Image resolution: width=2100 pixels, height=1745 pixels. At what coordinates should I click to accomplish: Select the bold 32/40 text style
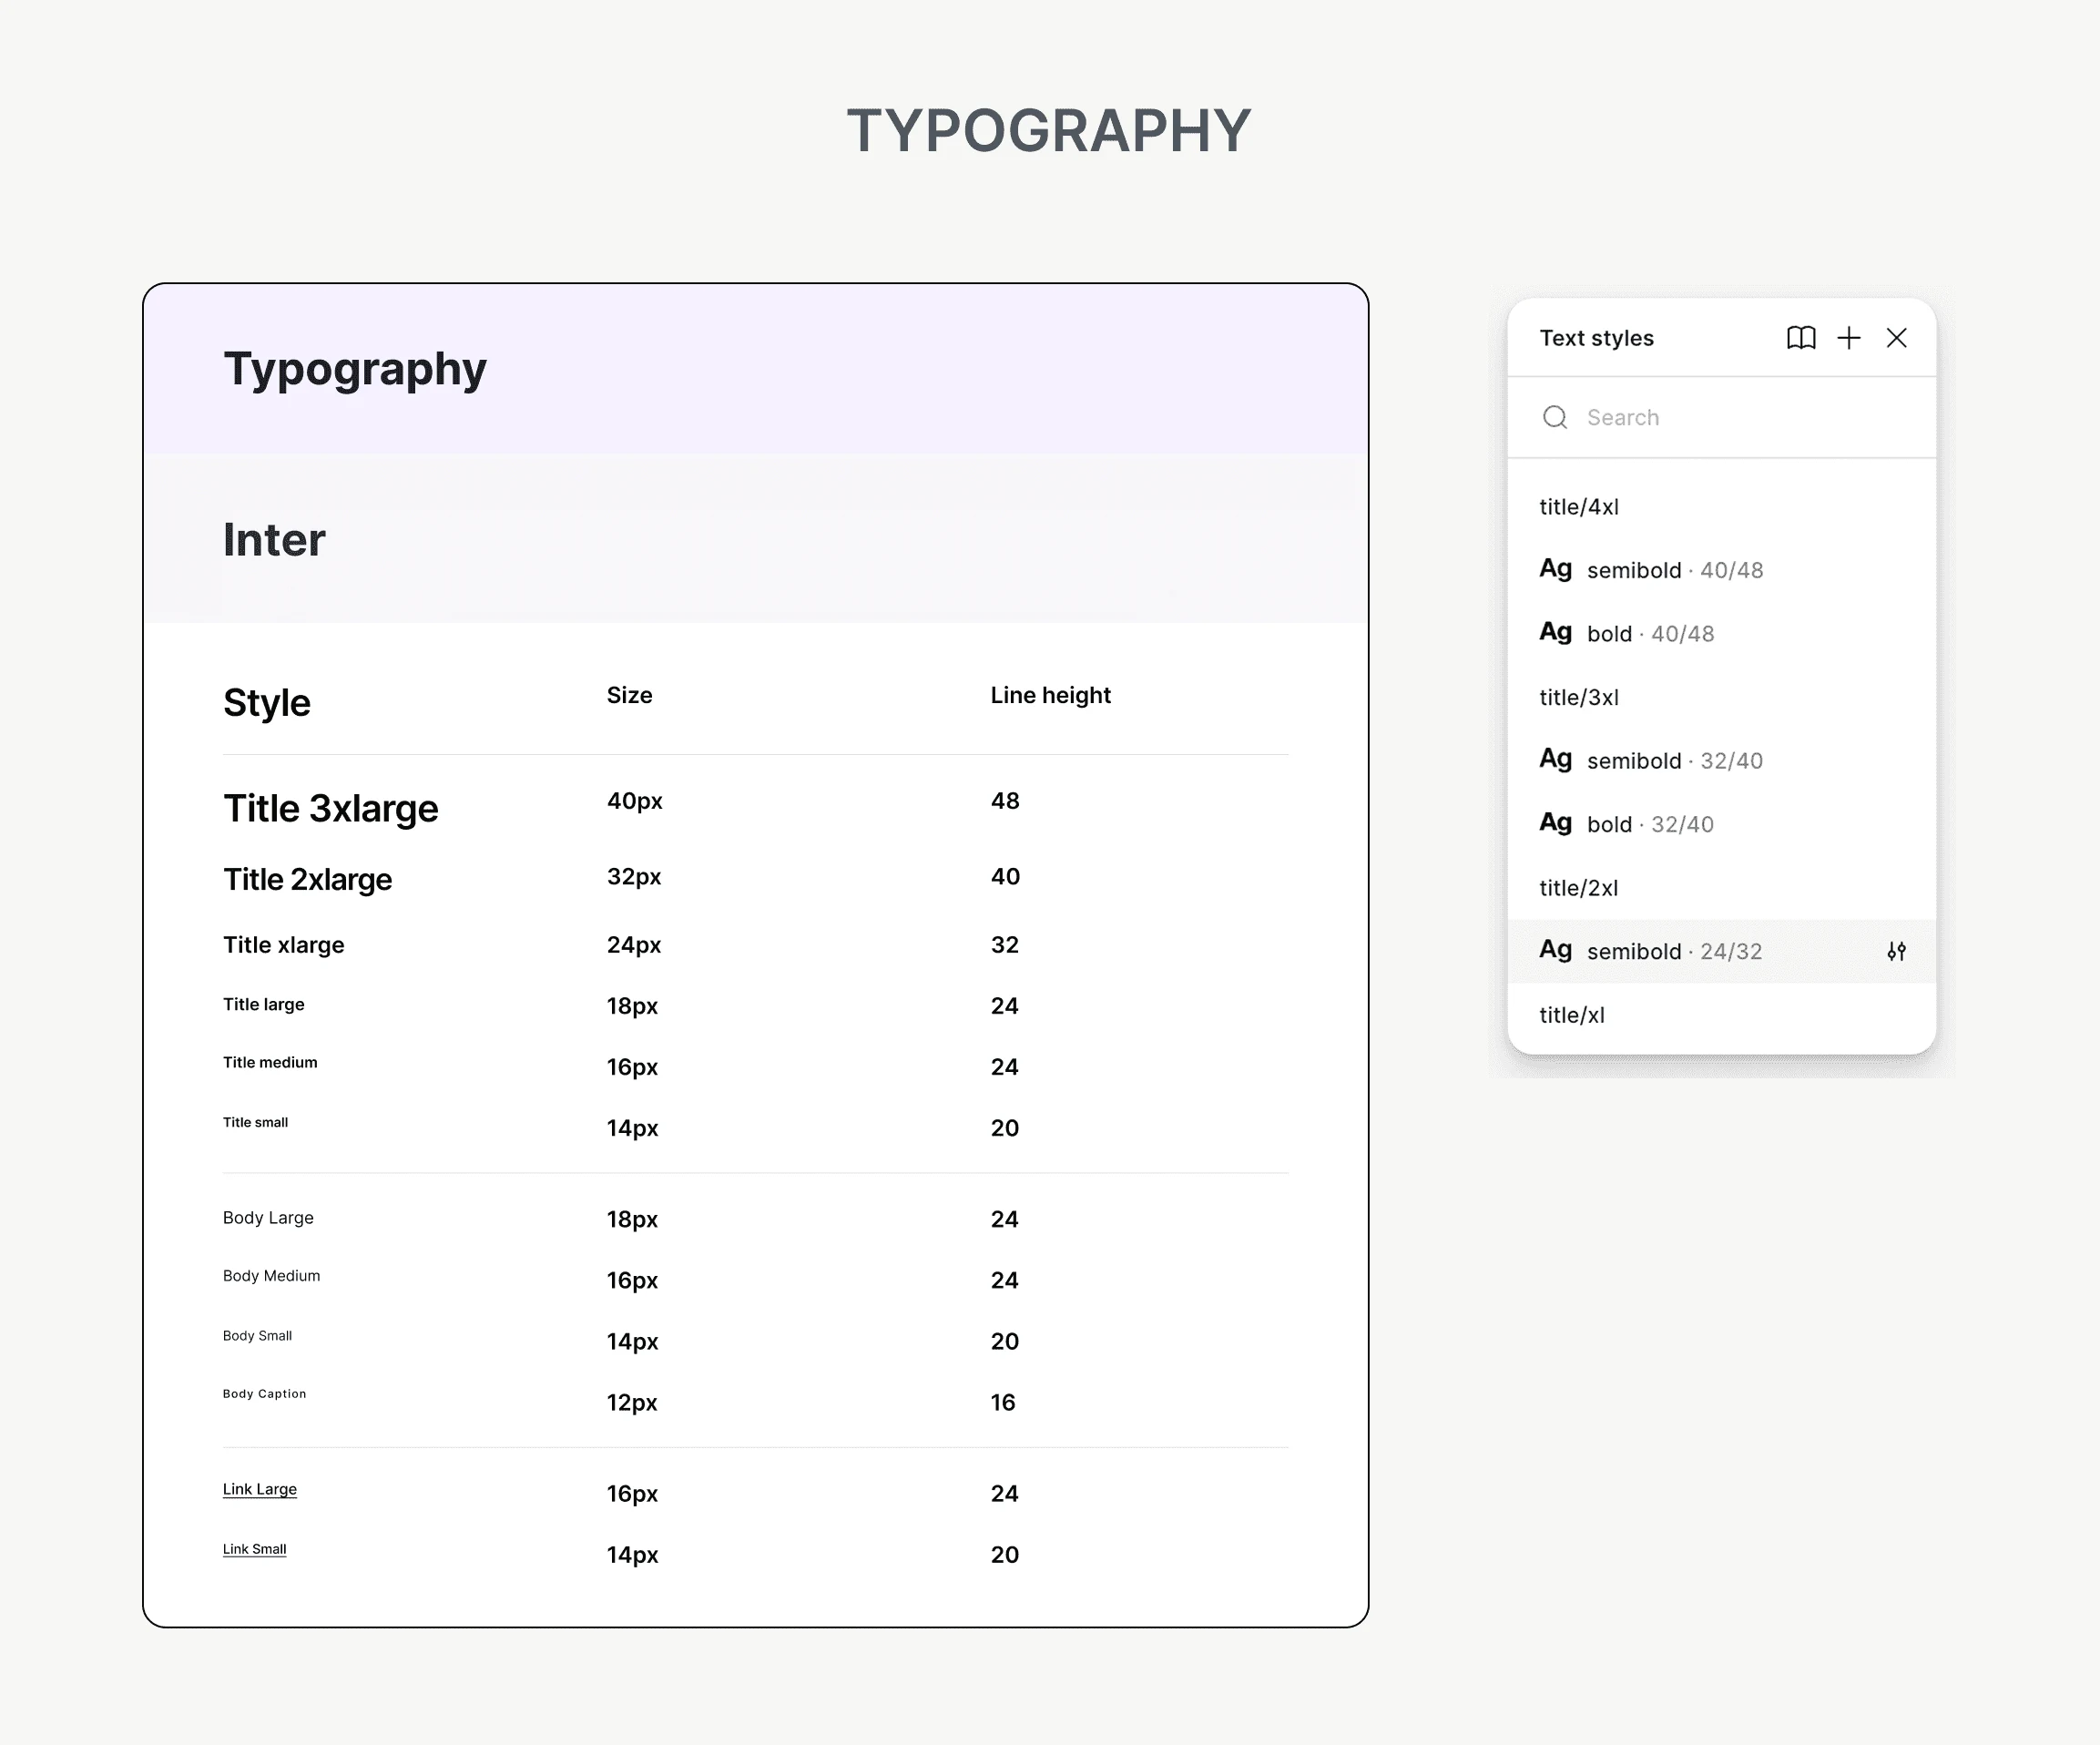point(1721,824)
